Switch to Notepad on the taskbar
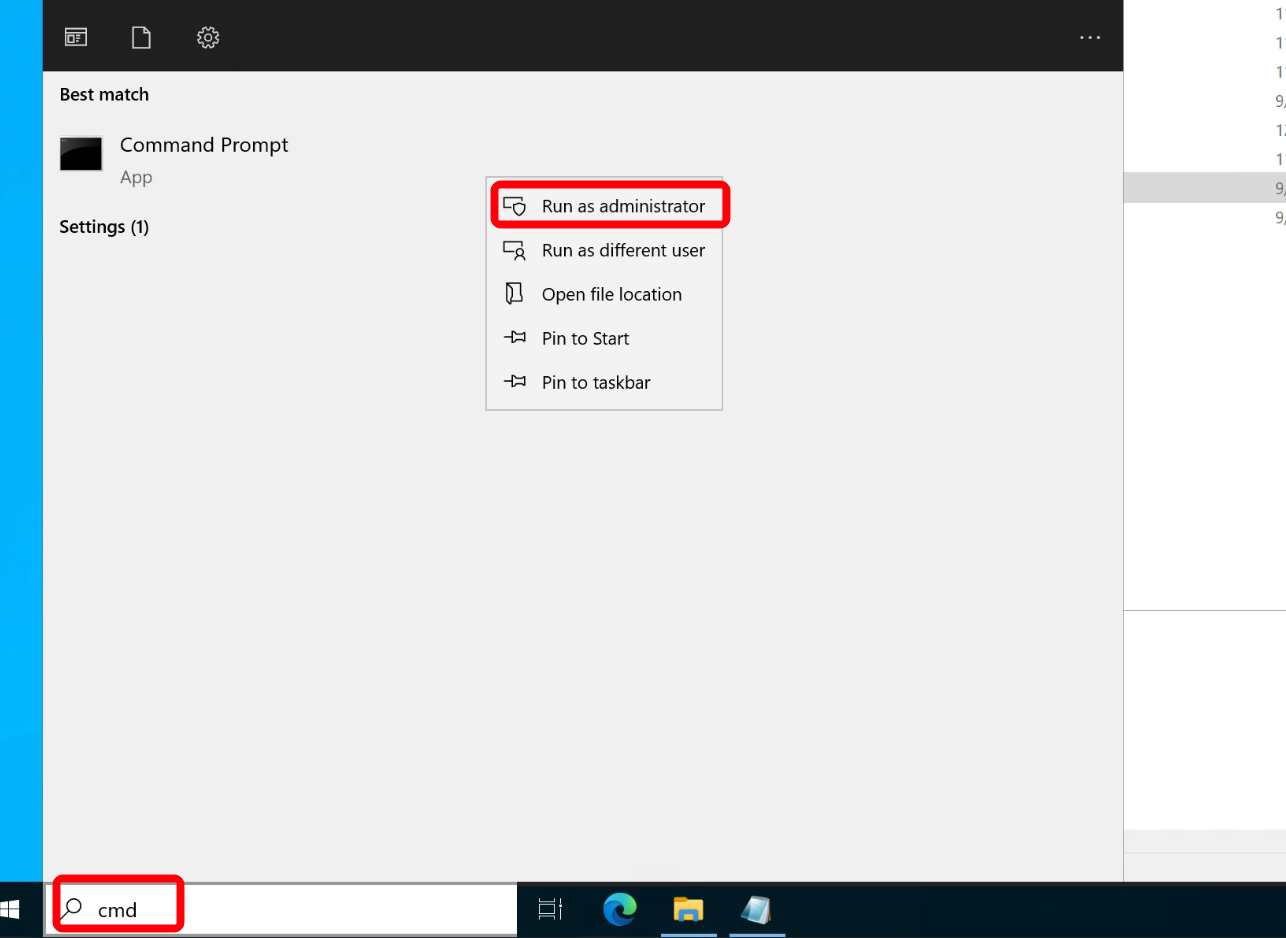 [x=756, y=910]
